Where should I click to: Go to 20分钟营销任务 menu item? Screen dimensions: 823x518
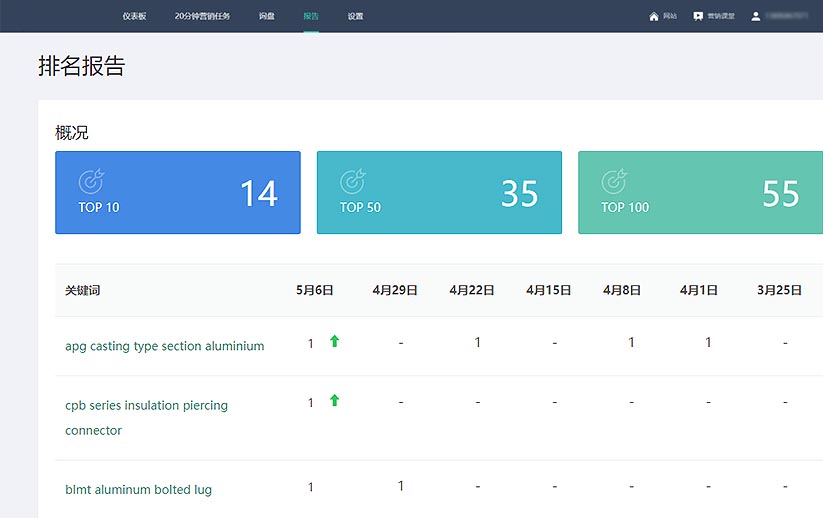tap(202, 16)
